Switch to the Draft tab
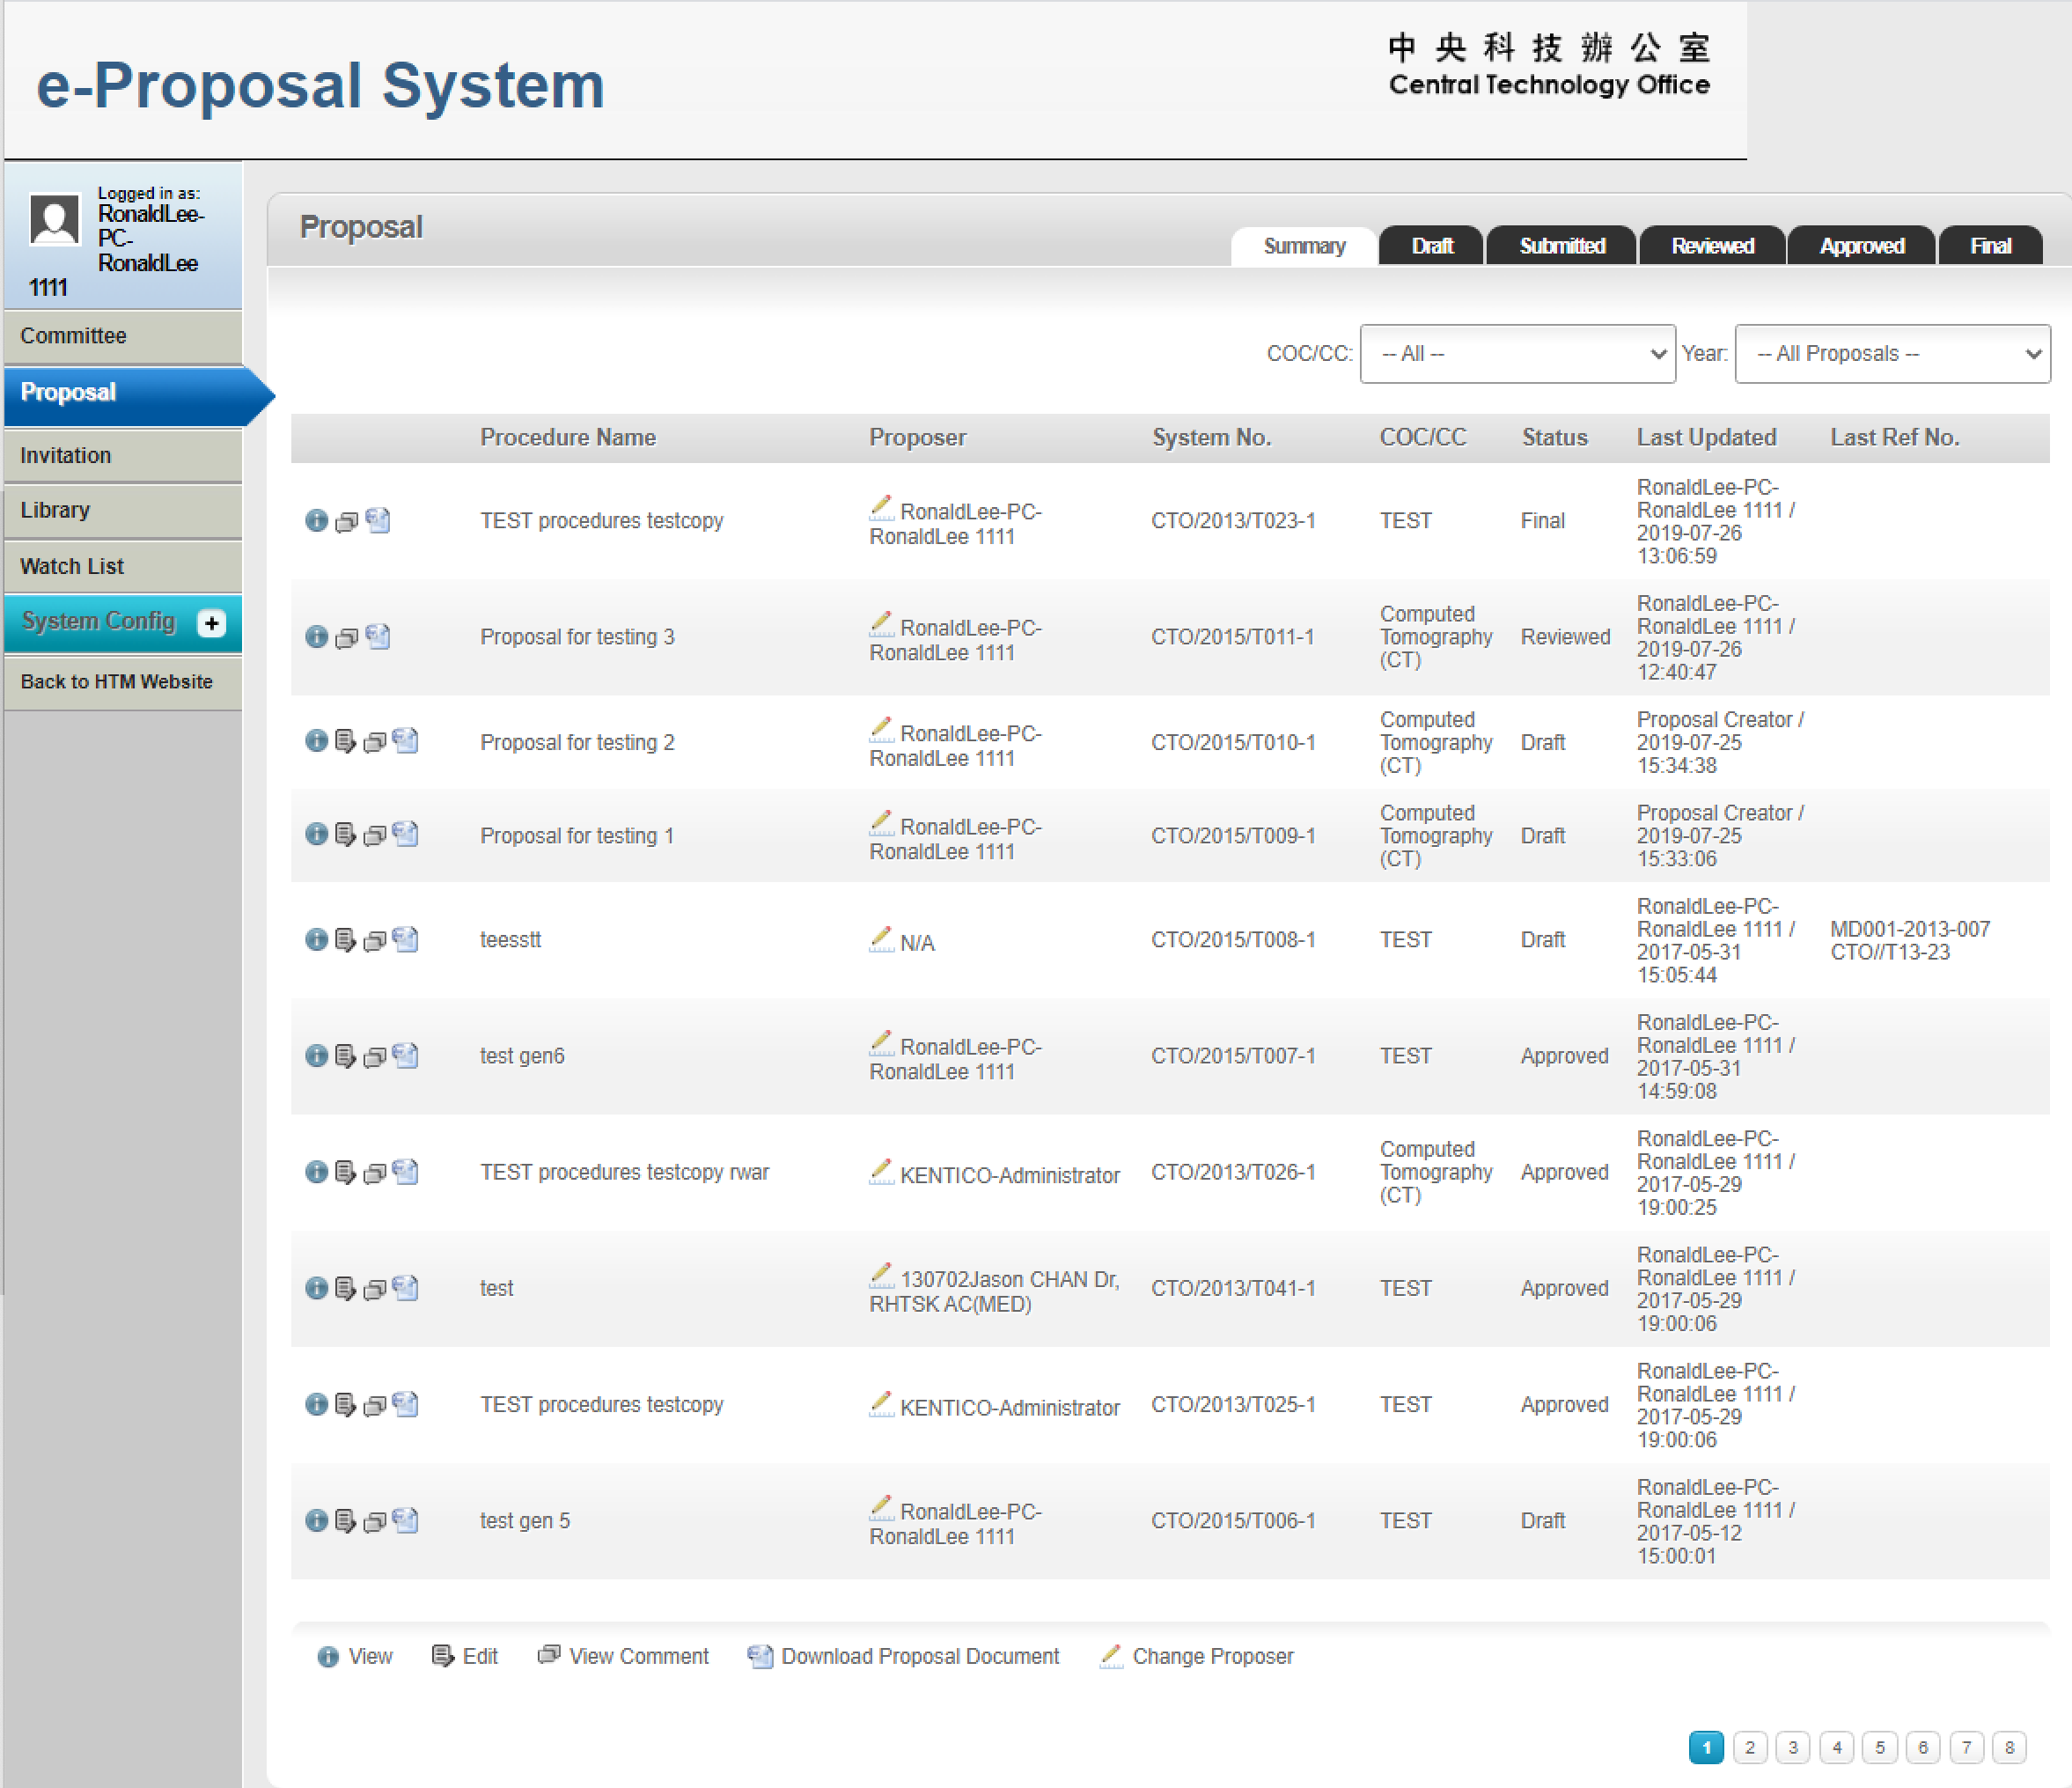This screenshot has height=1788, width=2072. click(x=1431, y=246)
